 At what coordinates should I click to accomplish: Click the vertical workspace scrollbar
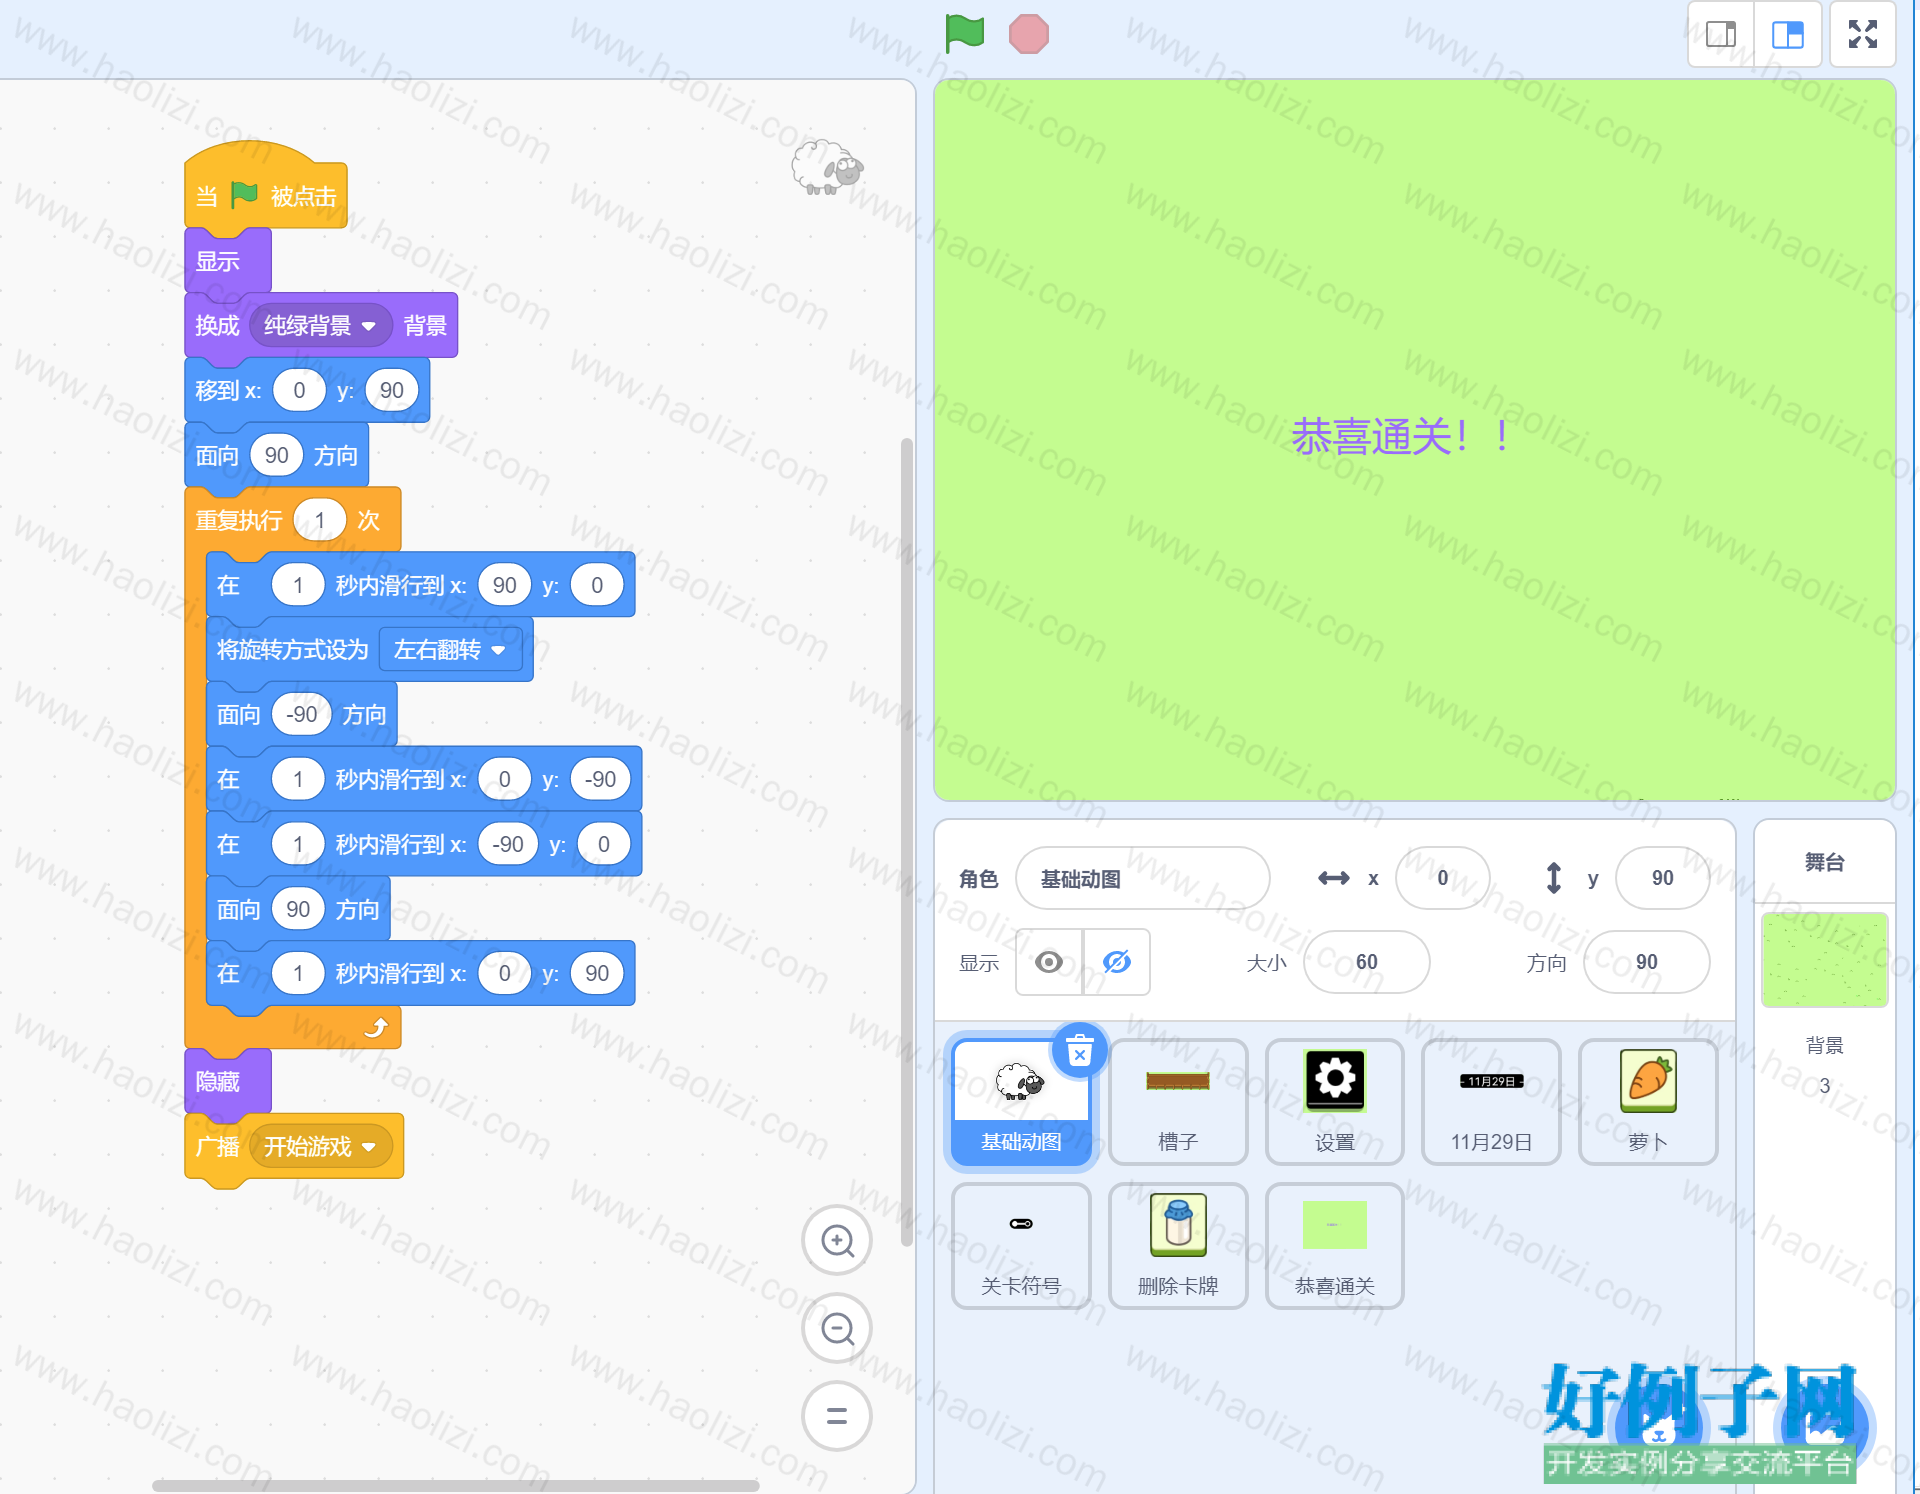click(907, 842)
